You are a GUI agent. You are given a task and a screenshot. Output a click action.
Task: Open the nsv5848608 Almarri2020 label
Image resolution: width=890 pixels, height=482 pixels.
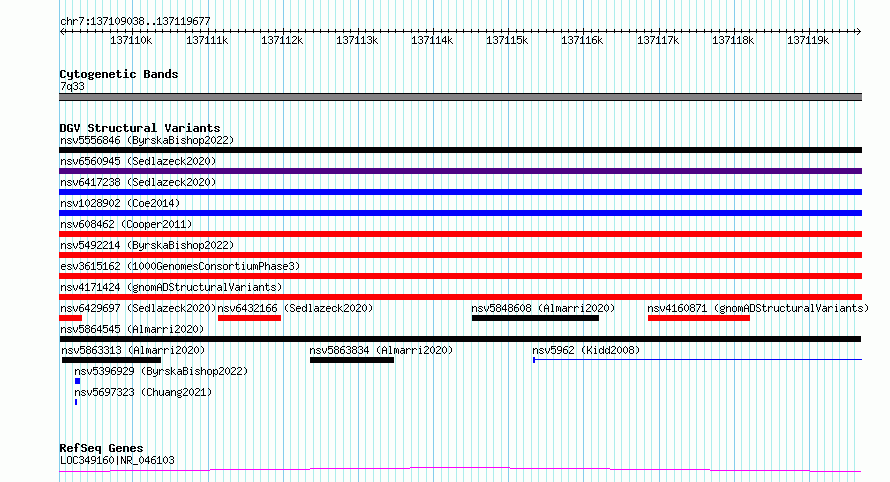(x=543, y=308)
